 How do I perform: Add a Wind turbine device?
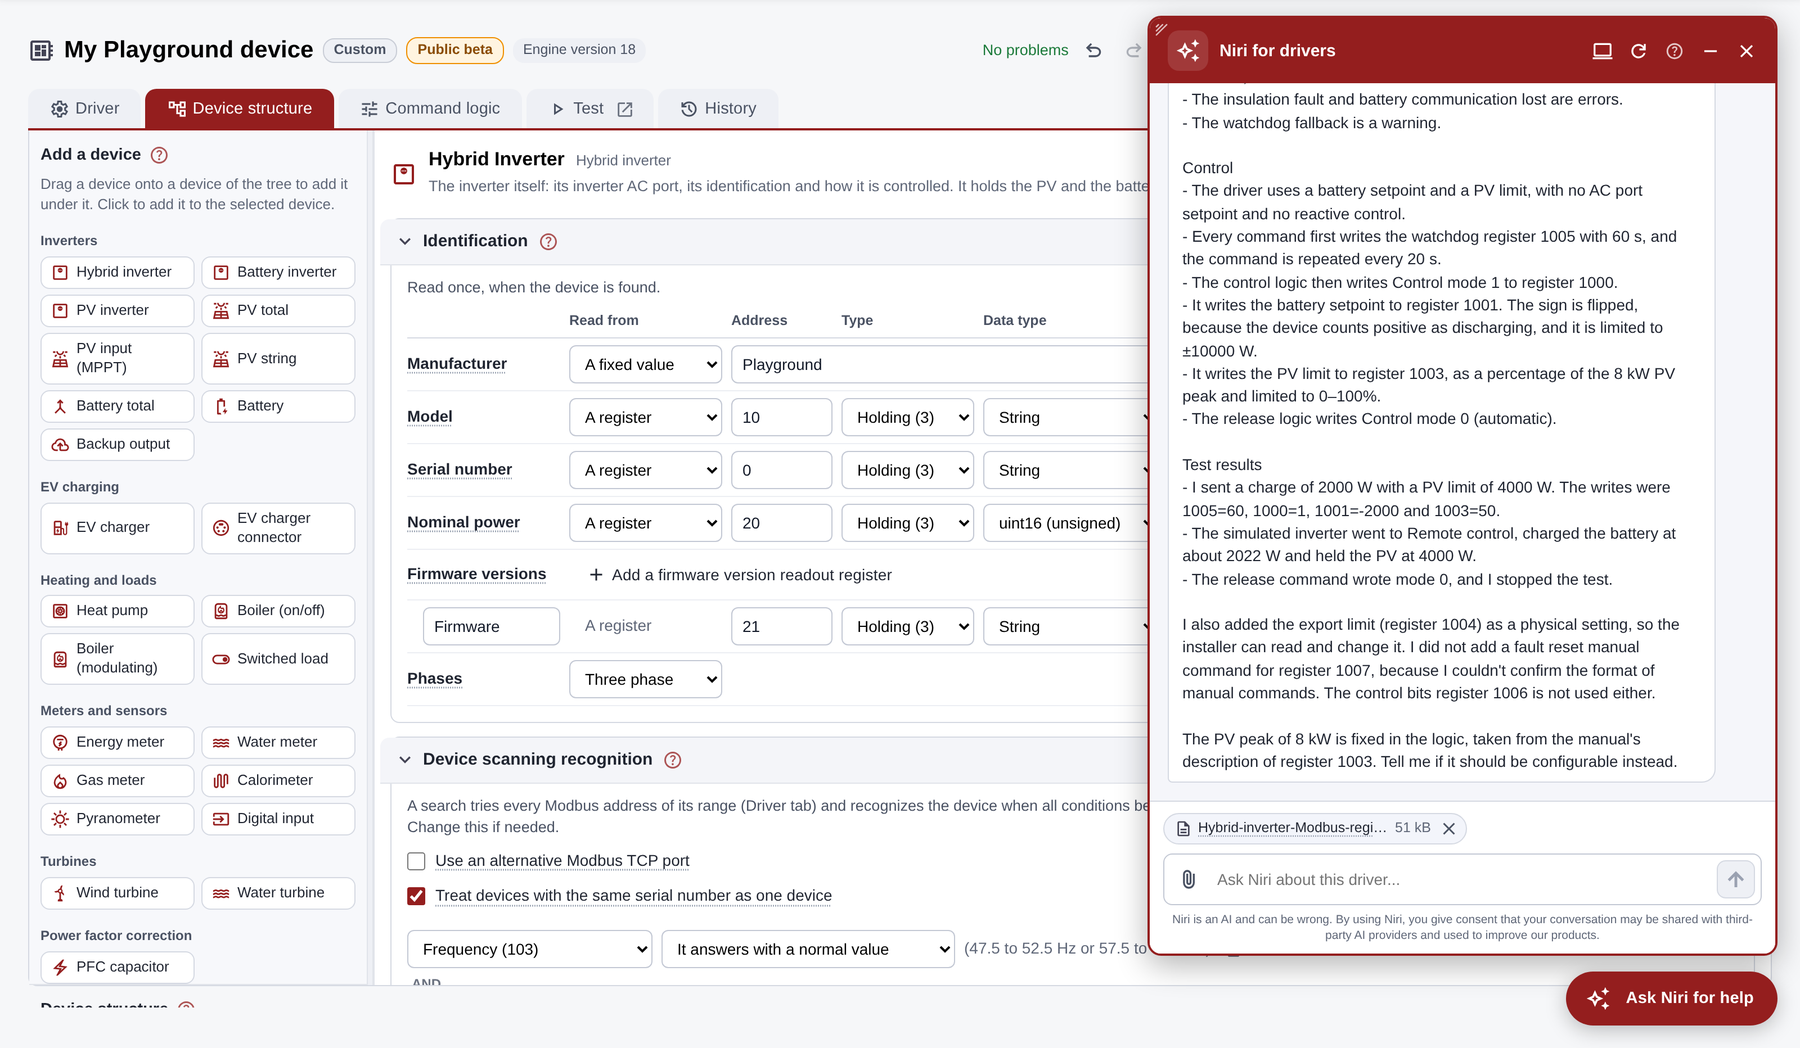117,893
